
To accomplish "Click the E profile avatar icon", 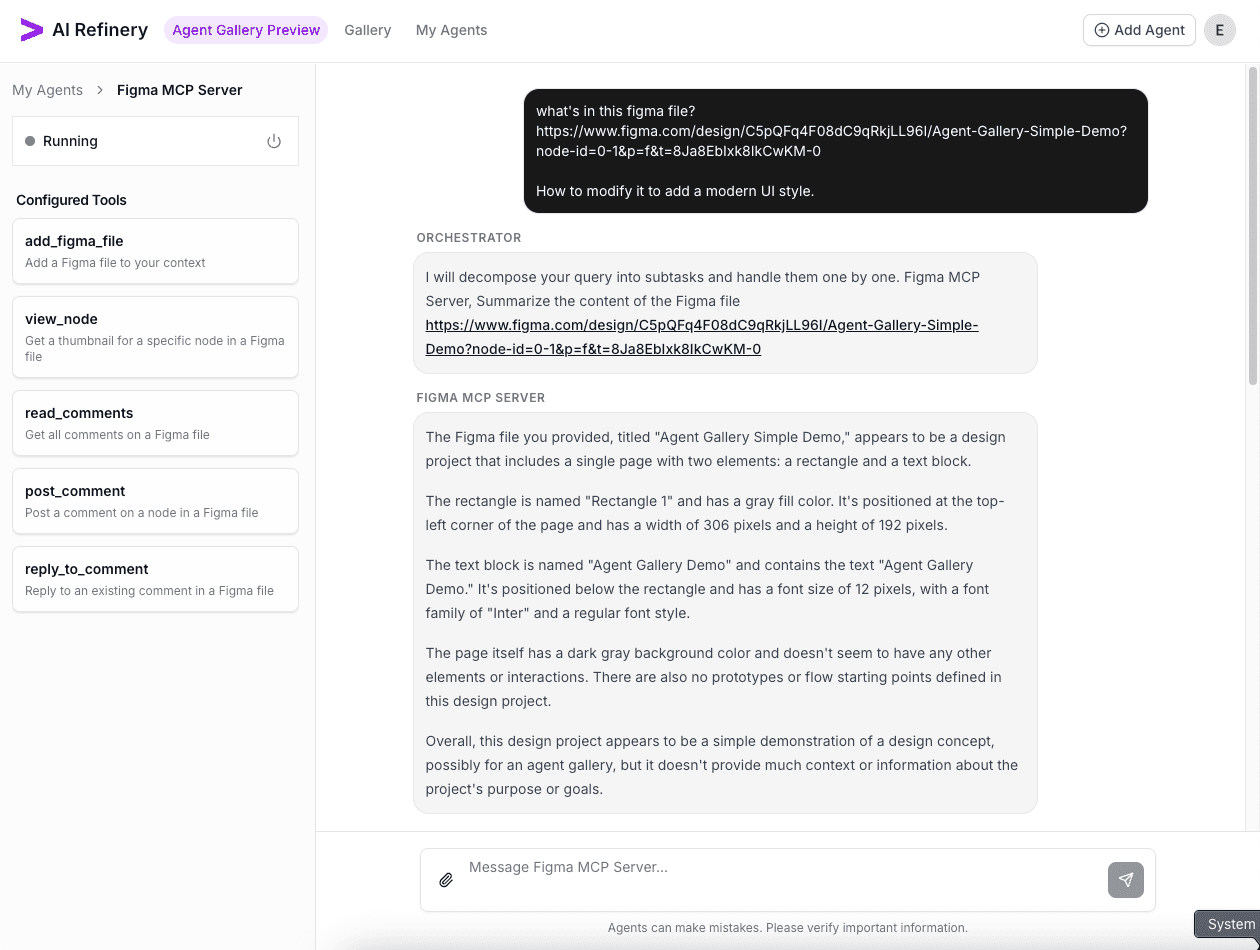I will [x=1219, y=30].
